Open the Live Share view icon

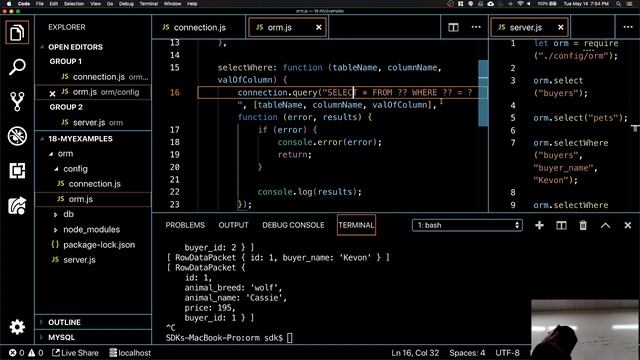coord(17,205)
